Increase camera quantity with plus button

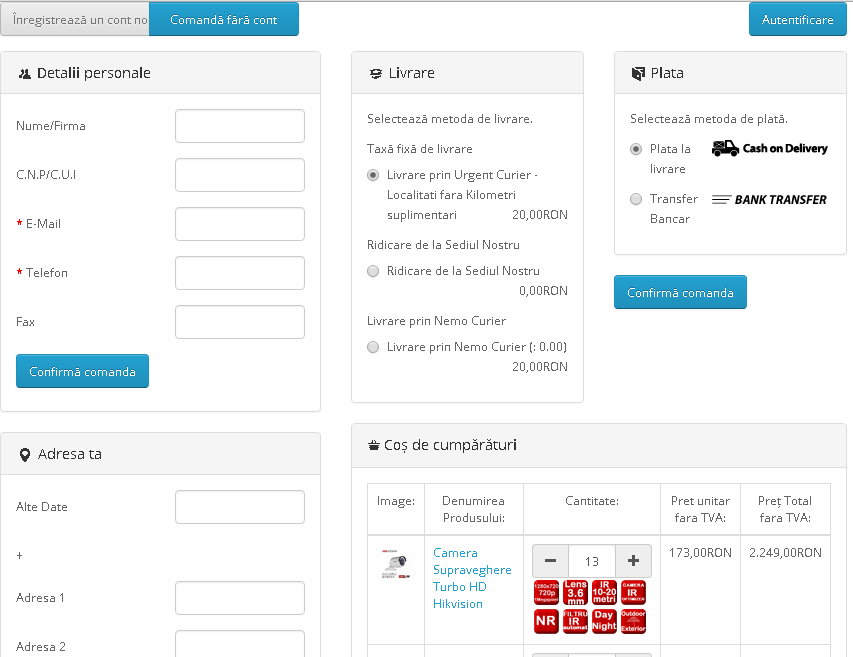(x=633, y=561)
